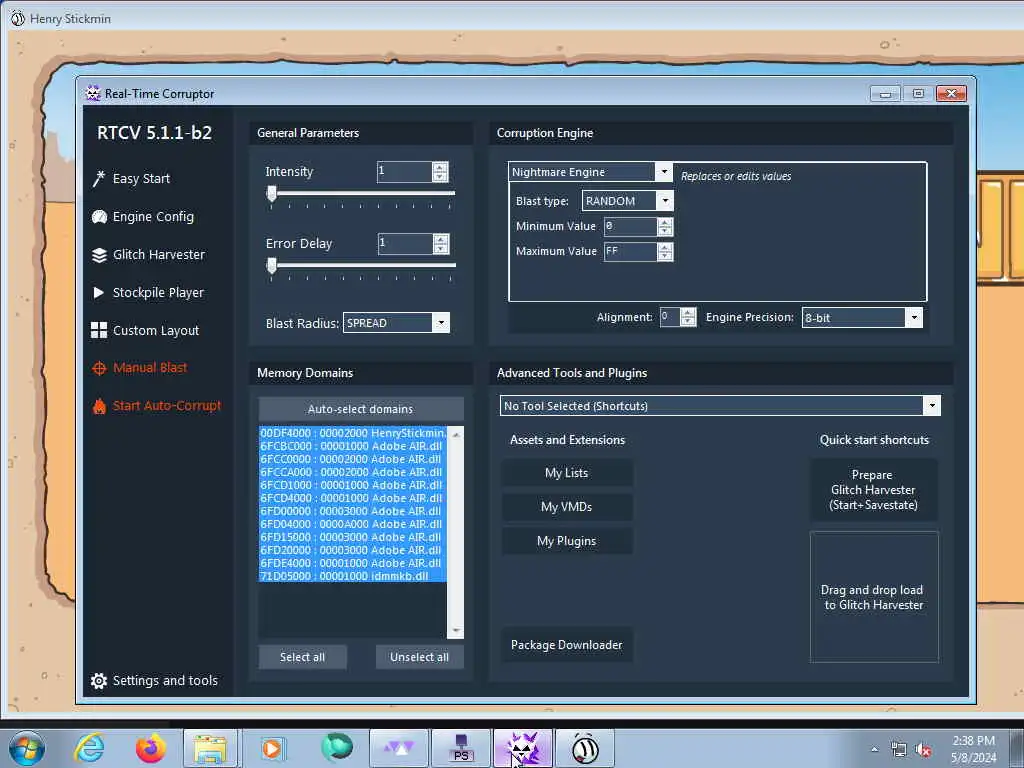Viewport: 1024px width, 768px height.
Task: Launch Internet Explorer from taskbar
Action: 89,748
